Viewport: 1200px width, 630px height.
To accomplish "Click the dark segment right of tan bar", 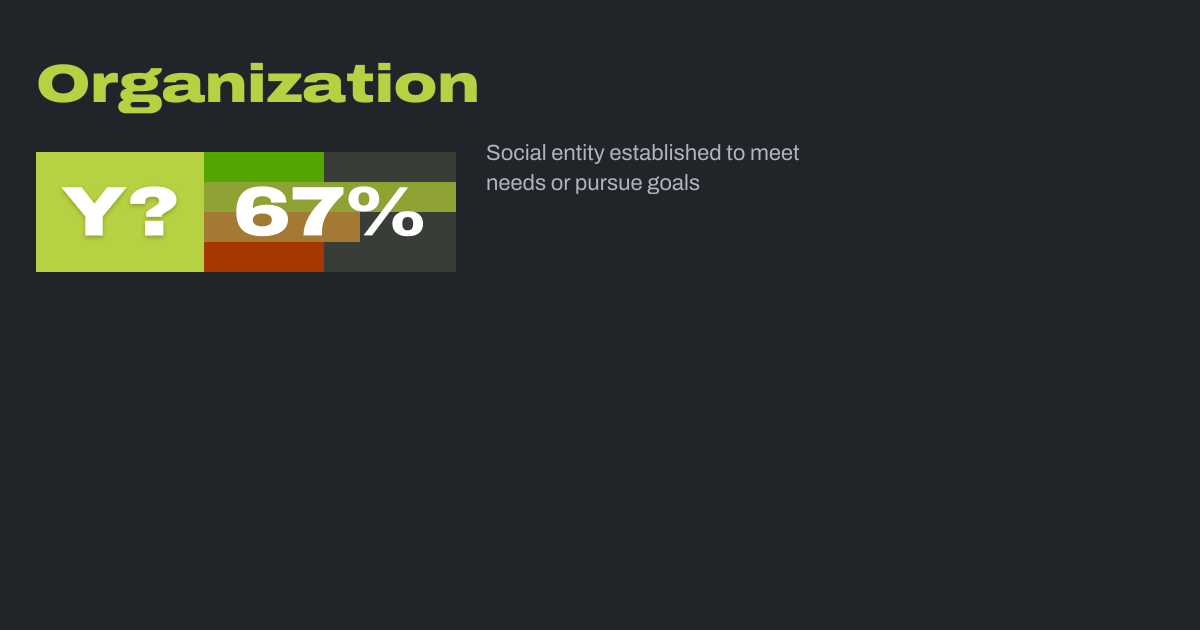I will 408,227.
